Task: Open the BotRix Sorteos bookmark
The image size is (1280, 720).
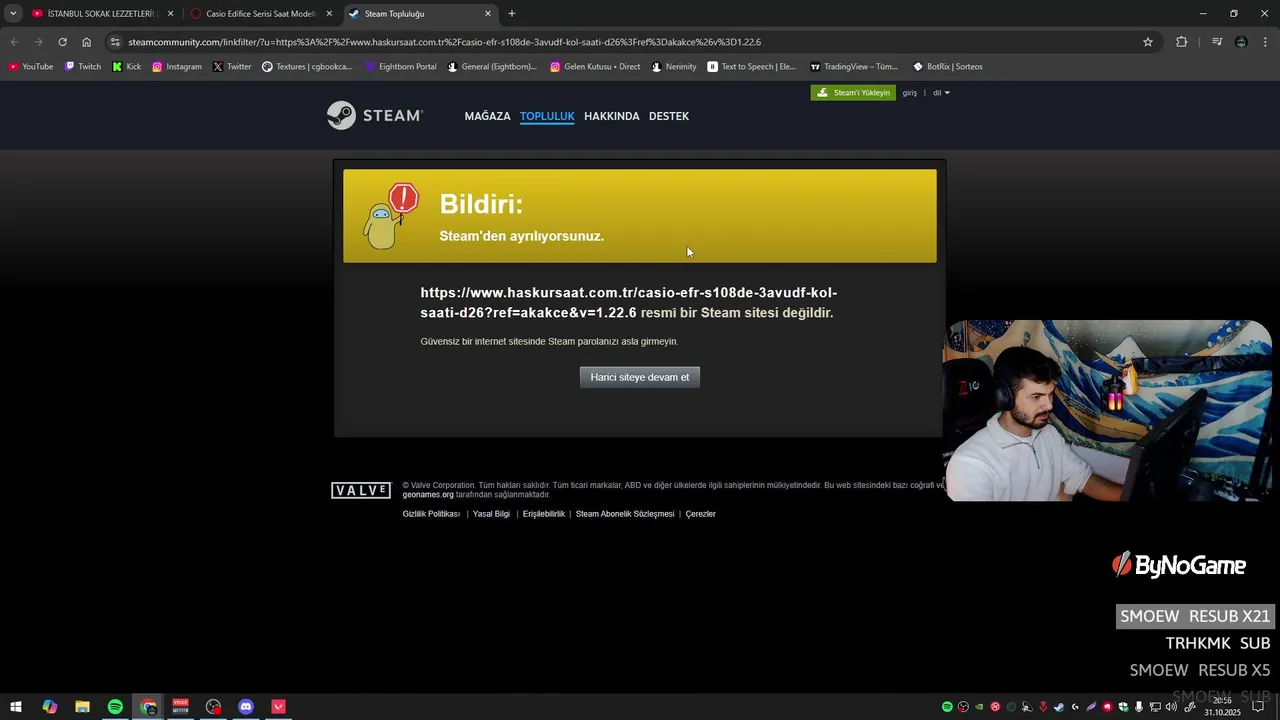Action: [948, 67]
